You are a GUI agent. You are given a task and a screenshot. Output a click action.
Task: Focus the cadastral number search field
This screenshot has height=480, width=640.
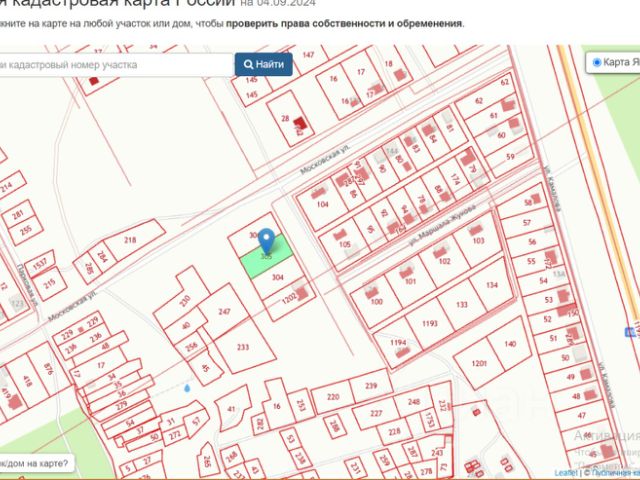coord(115,64)
